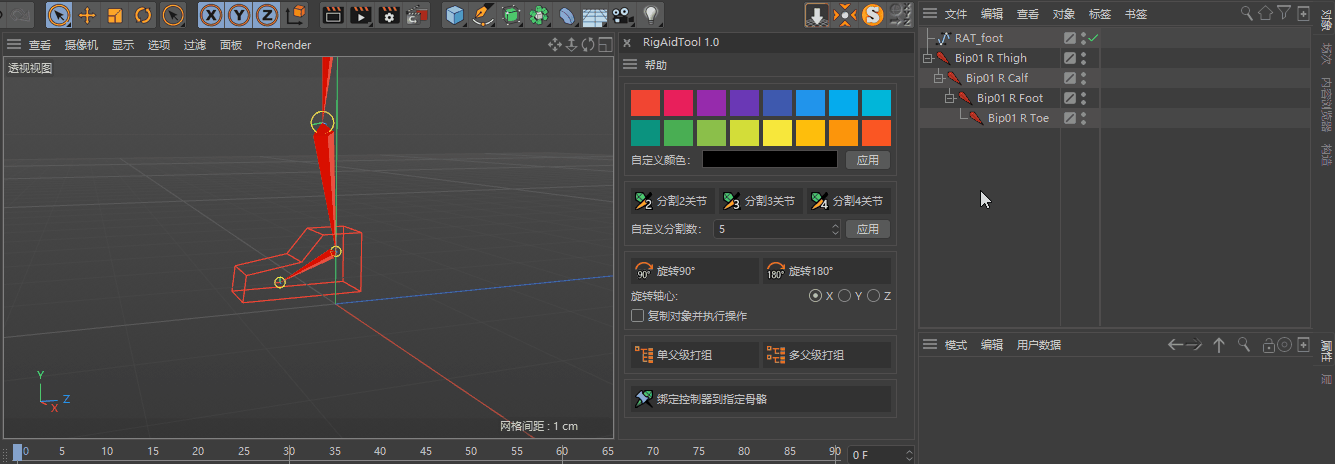The height and width of the screenshot is (464, 1335).
Task: Select the Move tool in the toolbar
Action: pos(87,14)
